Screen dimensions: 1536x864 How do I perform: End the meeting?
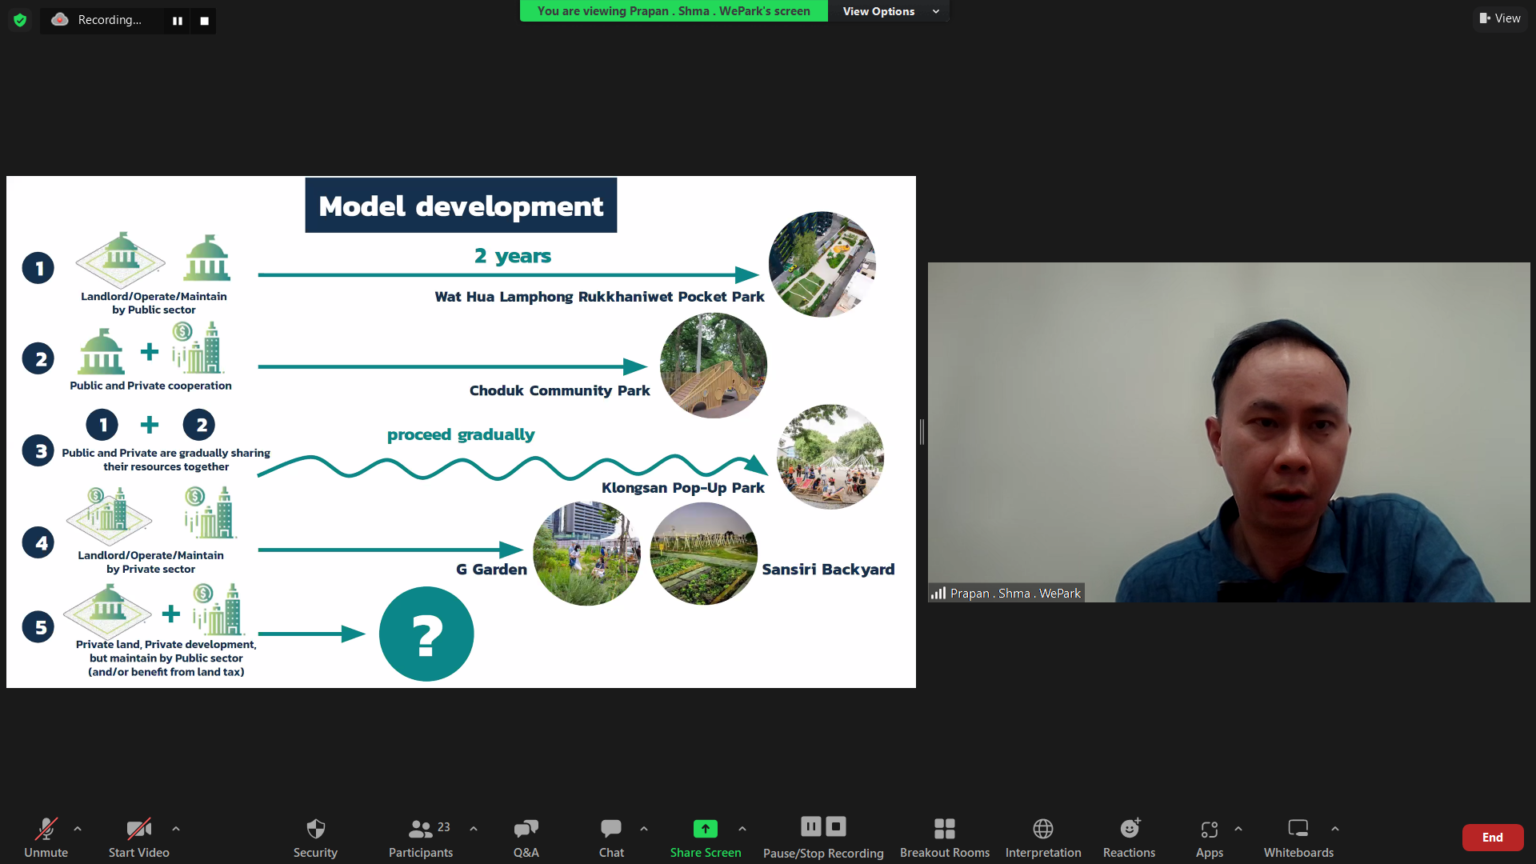click(x=1492, y=836)
